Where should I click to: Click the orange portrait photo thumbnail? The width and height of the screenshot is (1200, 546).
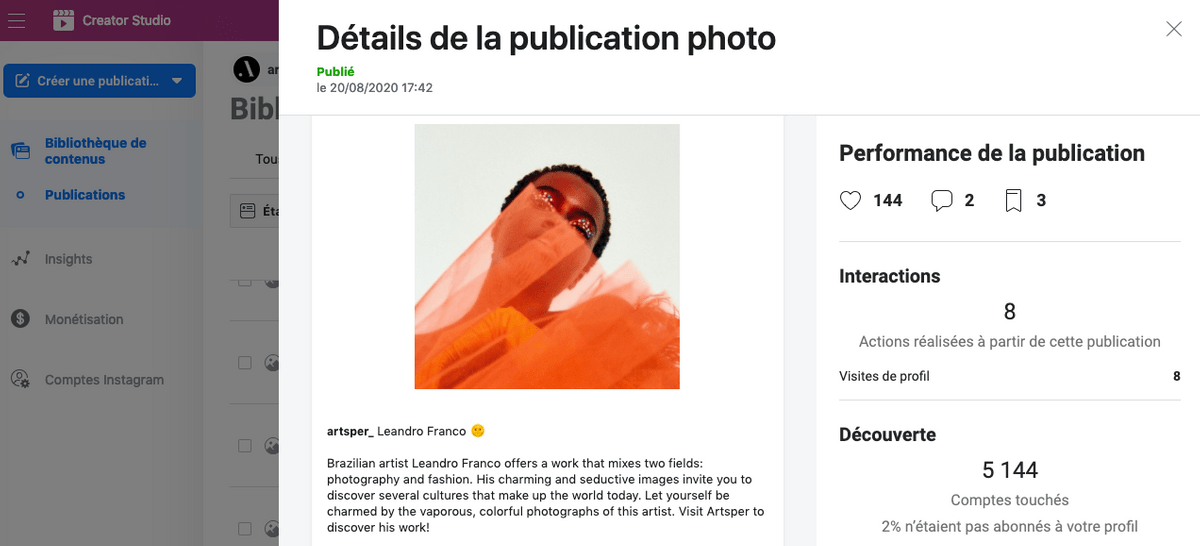547,256
